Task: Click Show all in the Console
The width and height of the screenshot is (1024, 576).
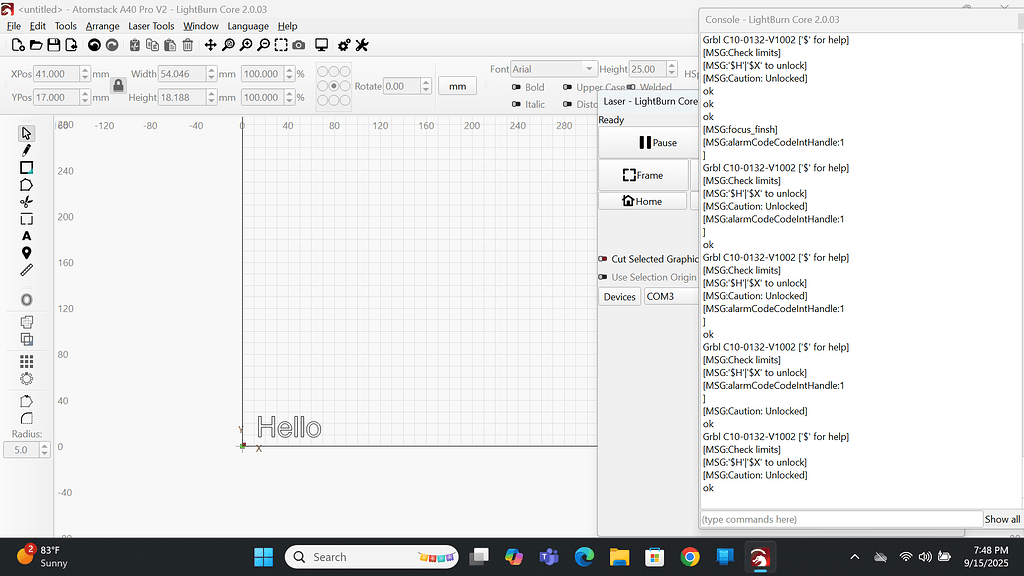Action: tap(1001, 519)
